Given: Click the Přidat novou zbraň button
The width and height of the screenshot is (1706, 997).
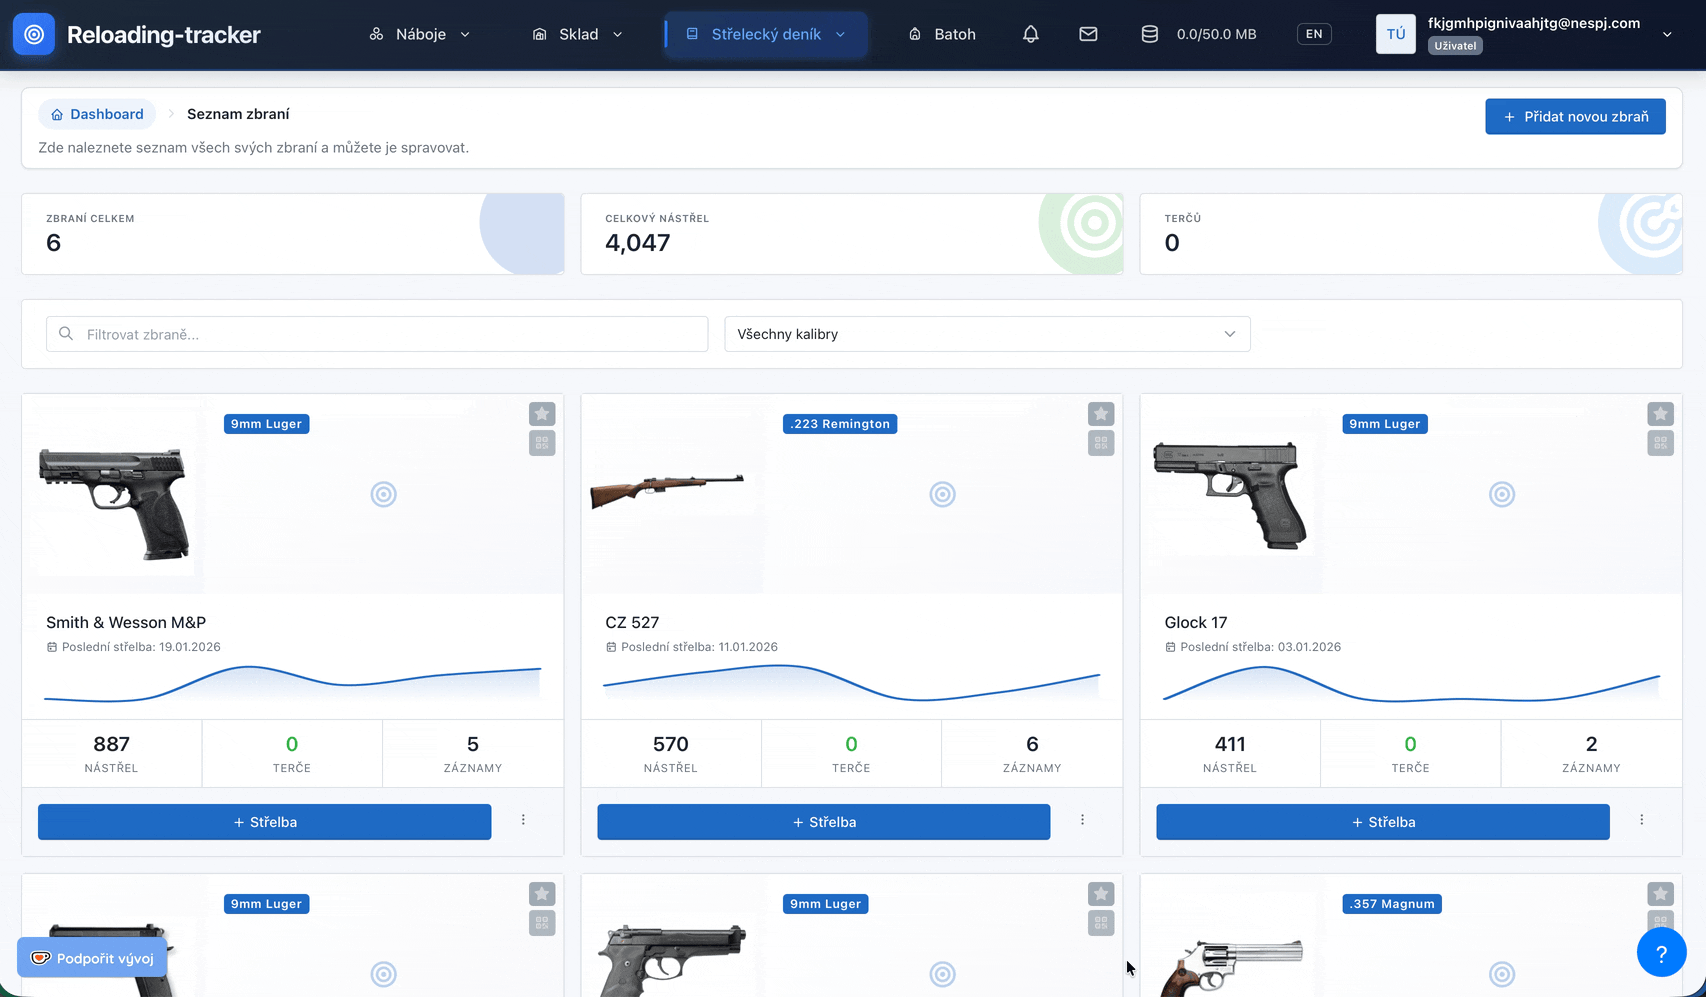Looking at the screenshot, I should [1575, 116].
